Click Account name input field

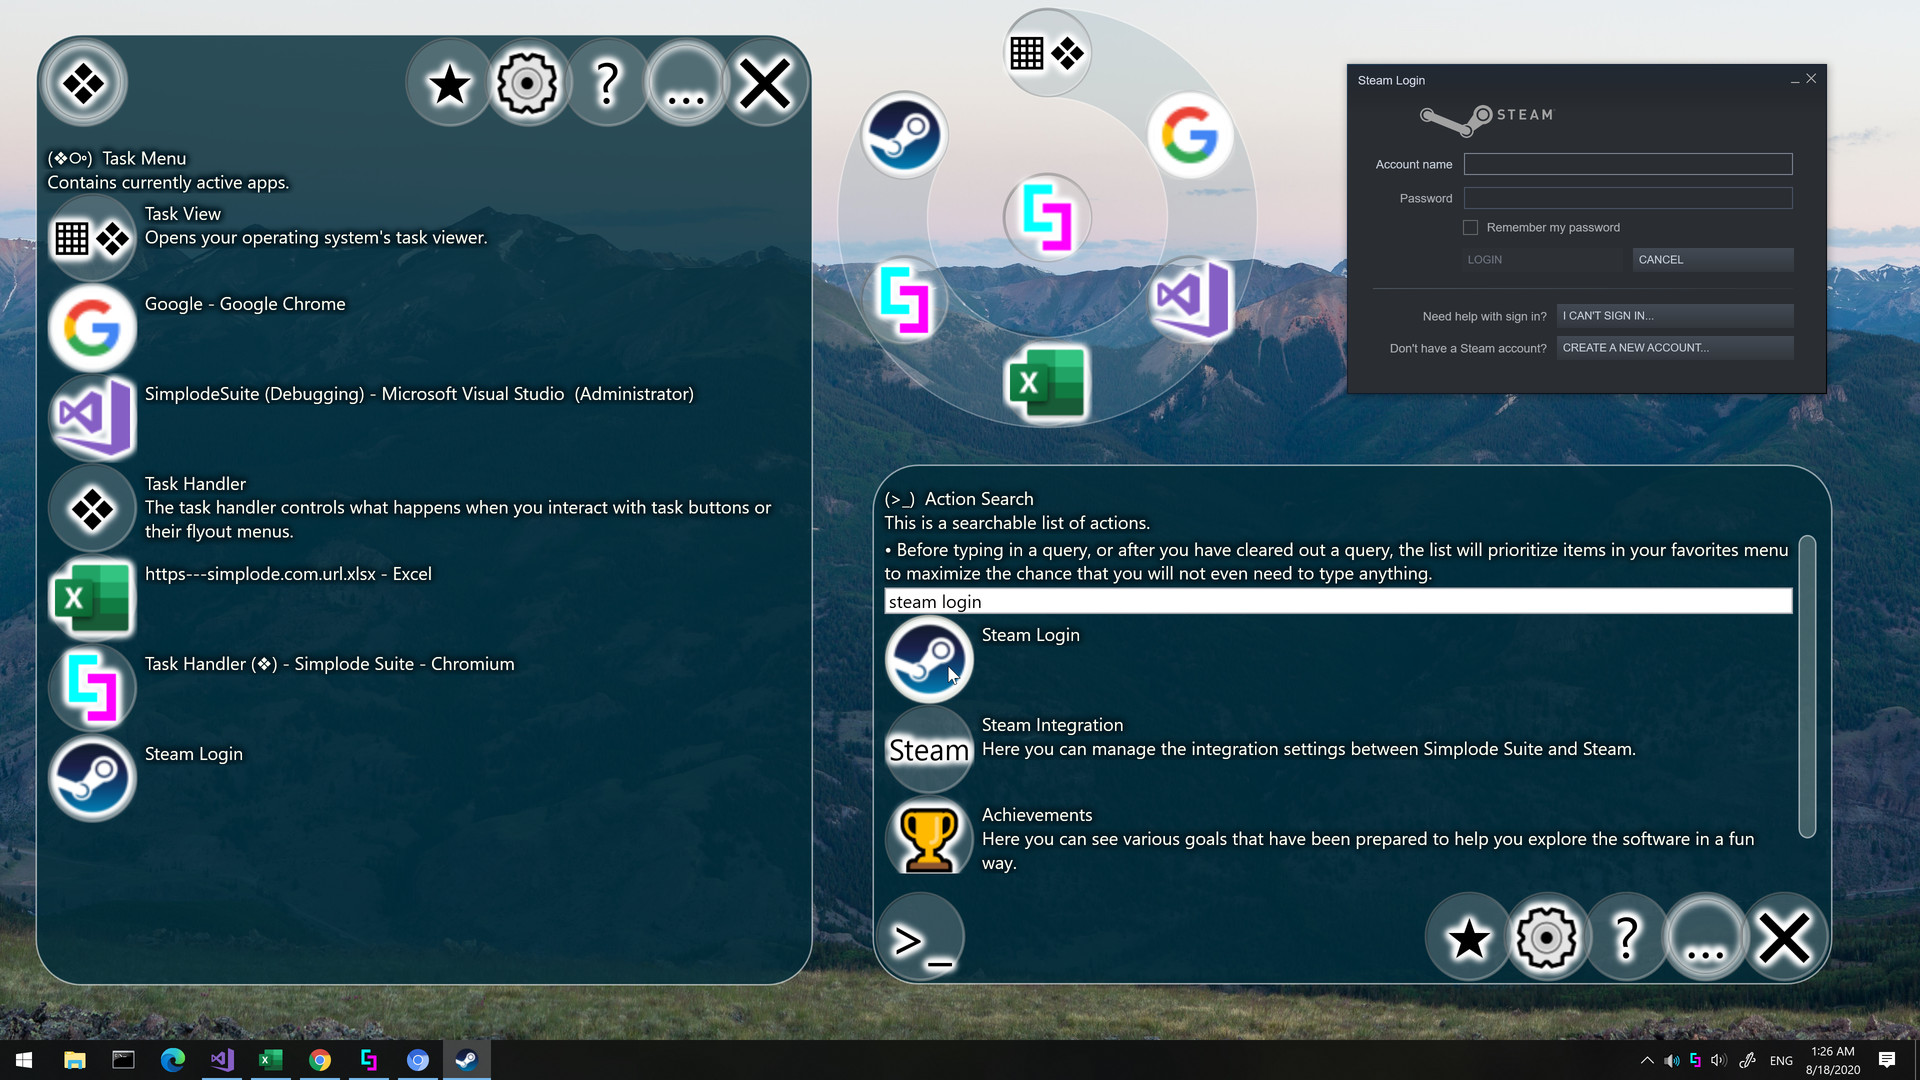tap(1627, 164)
